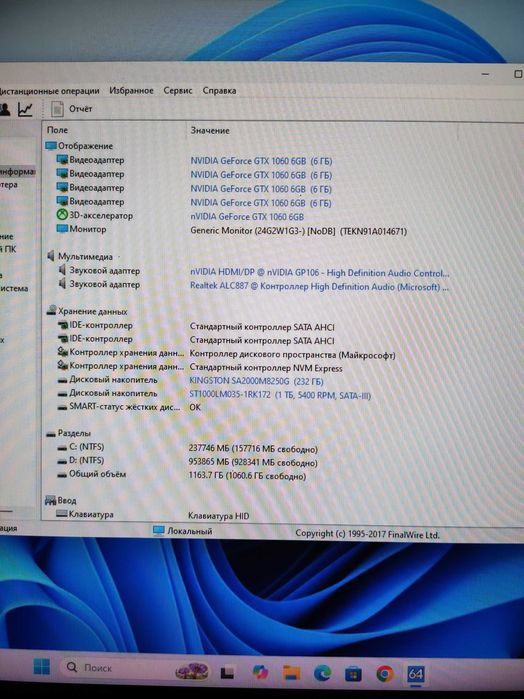Open the AIDA64 taskbar icon
The image size is (524, 699).
415,673
